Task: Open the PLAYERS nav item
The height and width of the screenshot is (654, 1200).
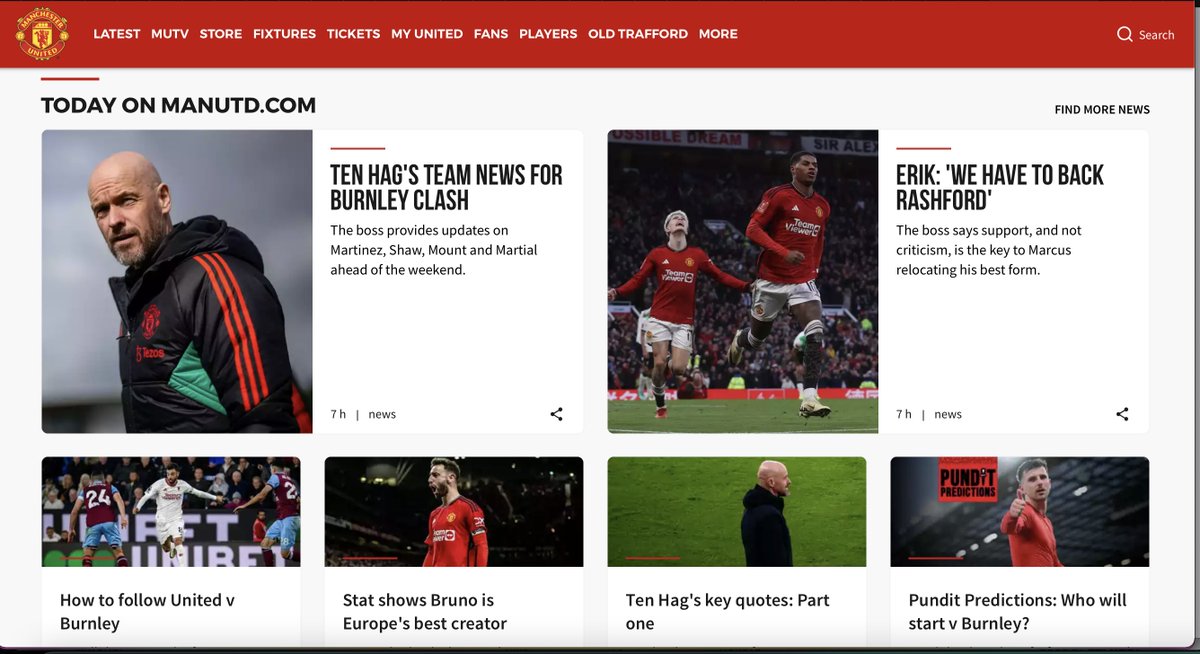Action: [548, 34]
